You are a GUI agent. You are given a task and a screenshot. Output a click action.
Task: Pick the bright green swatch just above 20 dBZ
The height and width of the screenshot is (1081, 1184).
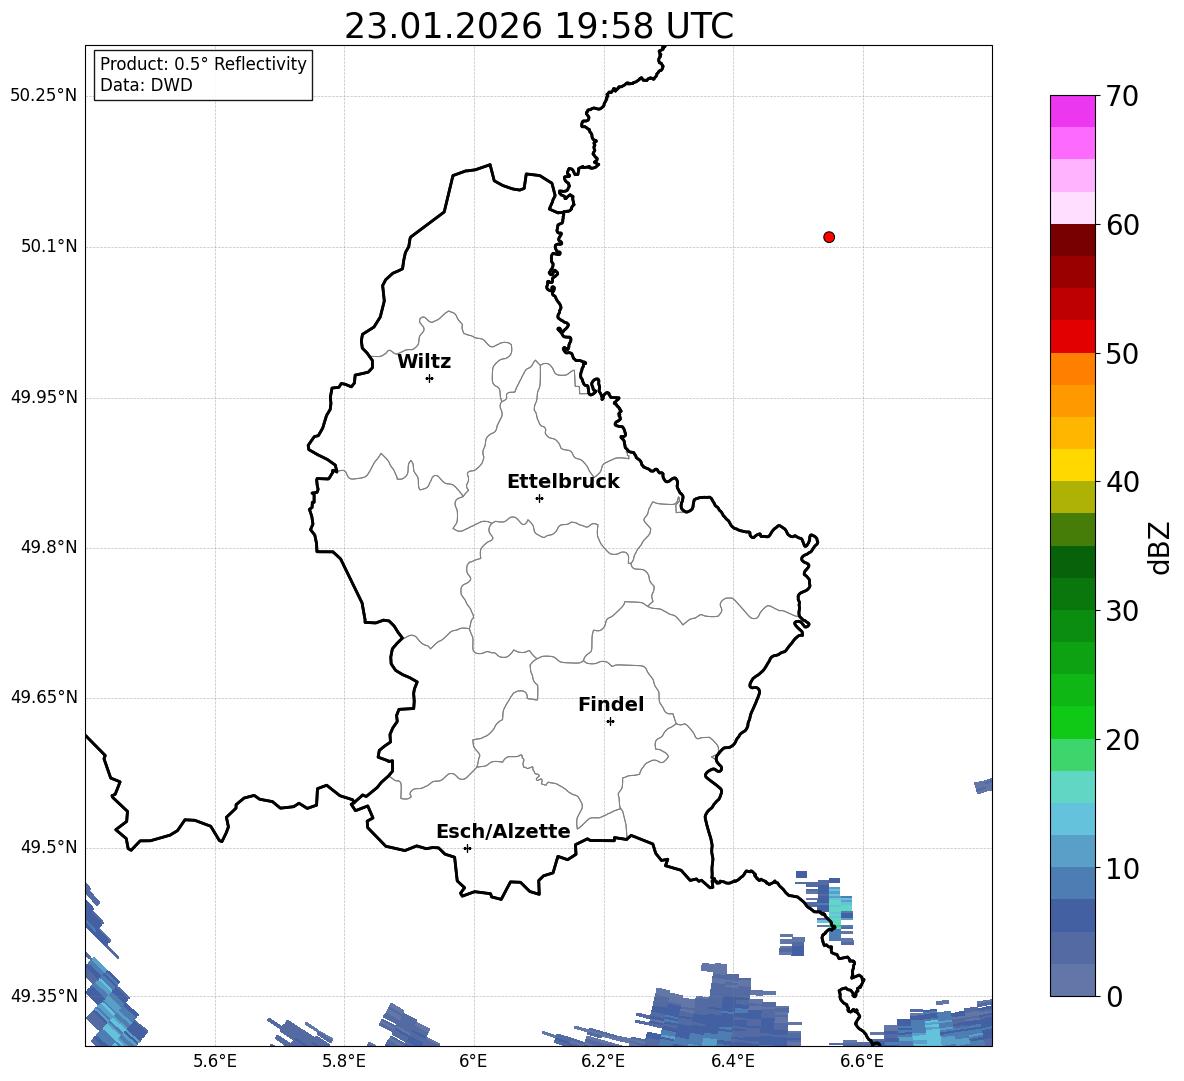tap(1072, 722)
